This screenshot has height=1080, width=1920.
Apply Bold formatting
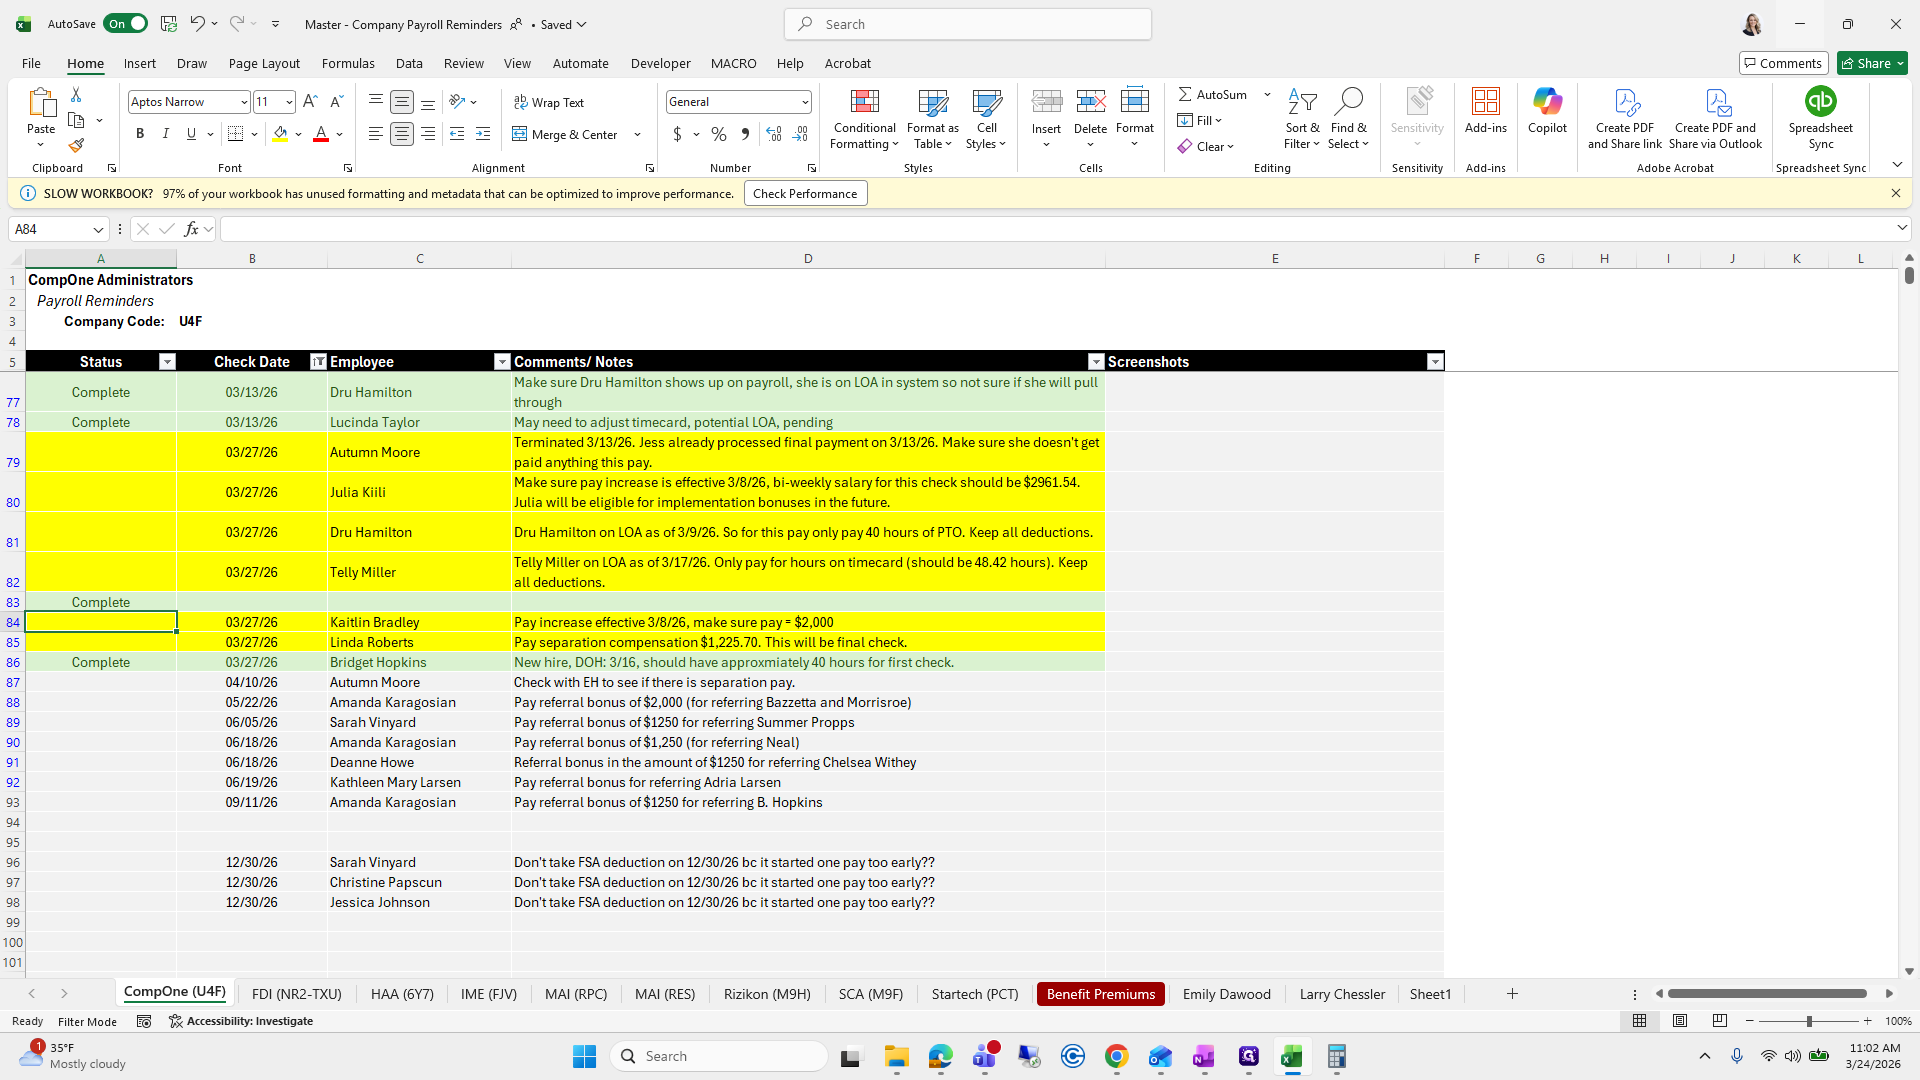[140, 134]
